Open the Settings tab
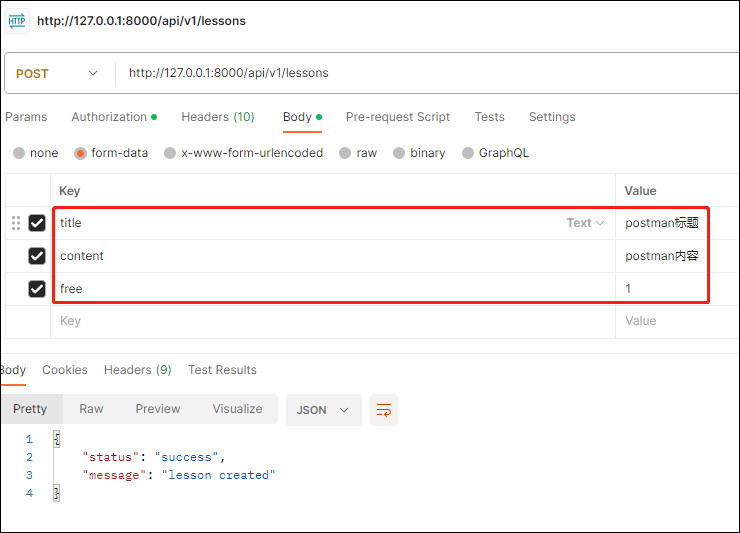 [x=552, y=117]
